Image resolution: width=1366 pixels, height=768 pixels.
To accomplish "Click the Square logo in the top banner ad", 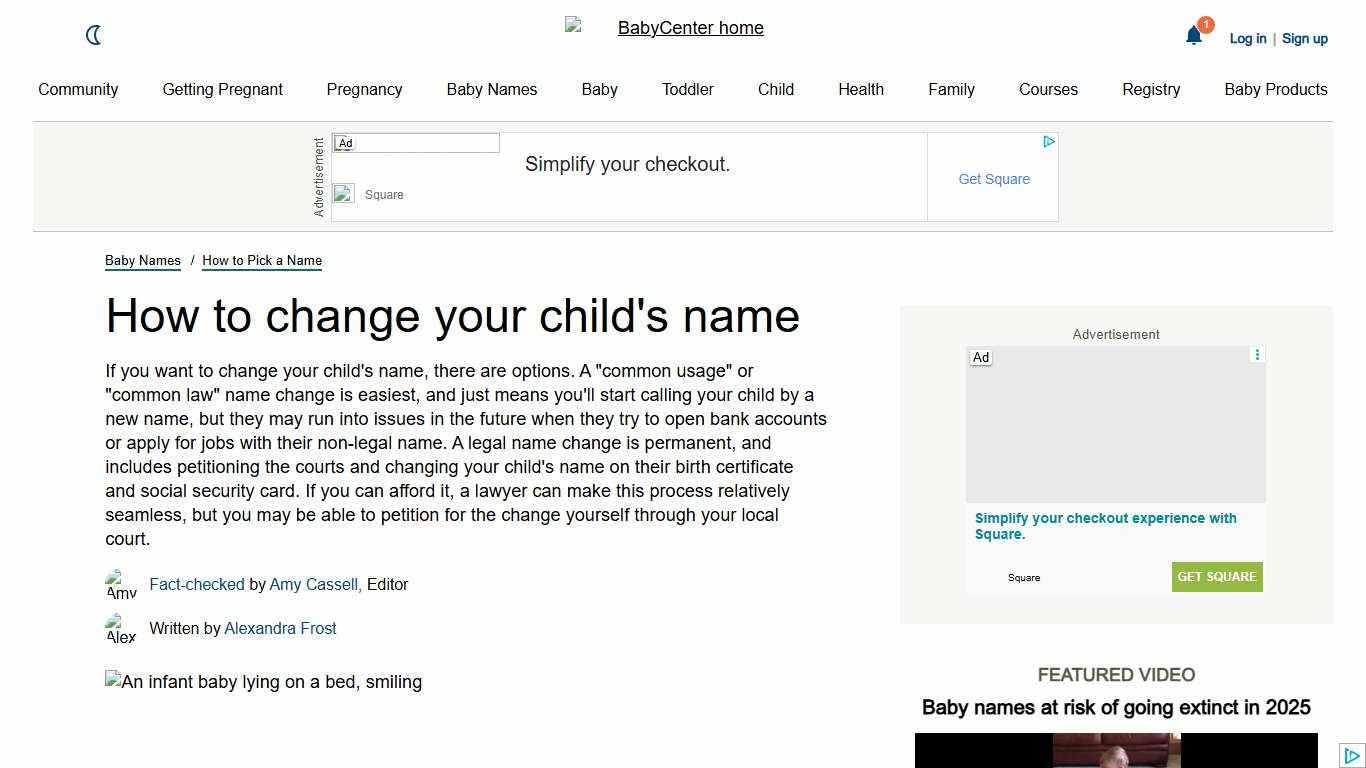I will 343,193.
